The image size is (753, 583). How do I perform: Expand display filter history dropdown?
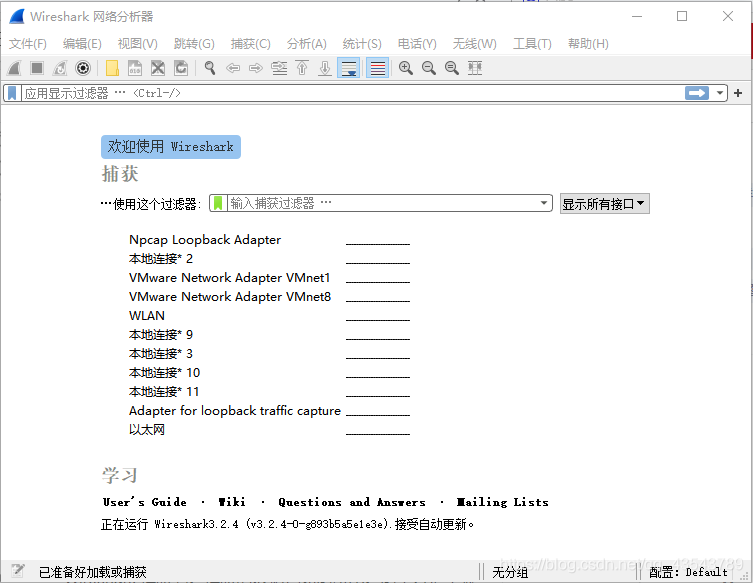point(719,93)
